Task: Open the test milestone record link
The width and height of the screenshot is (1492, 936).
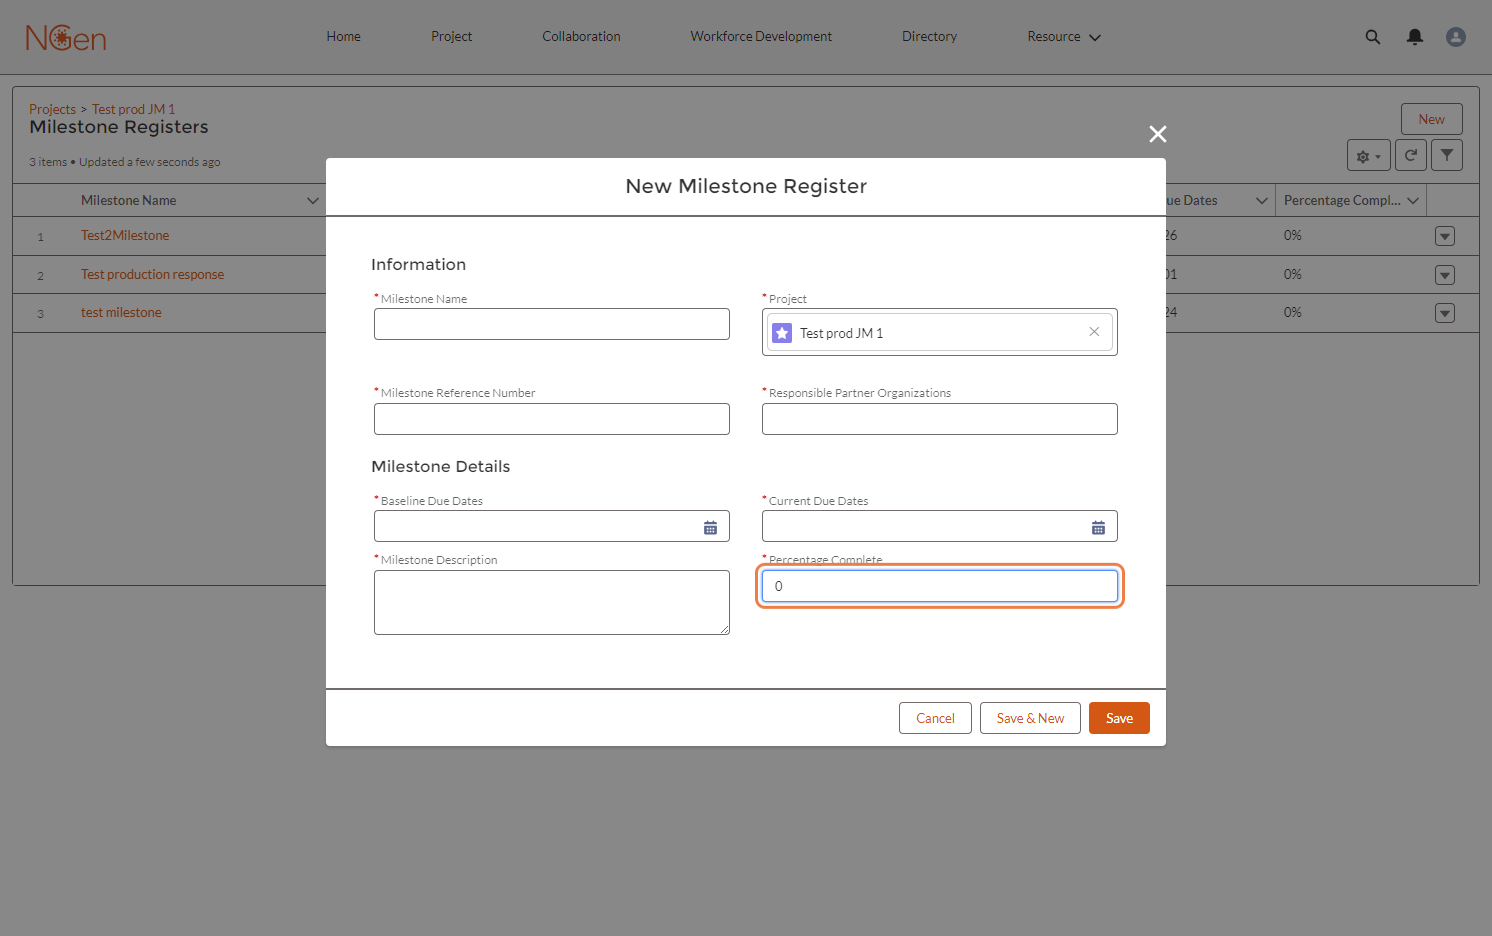Action: pos(121,313)
